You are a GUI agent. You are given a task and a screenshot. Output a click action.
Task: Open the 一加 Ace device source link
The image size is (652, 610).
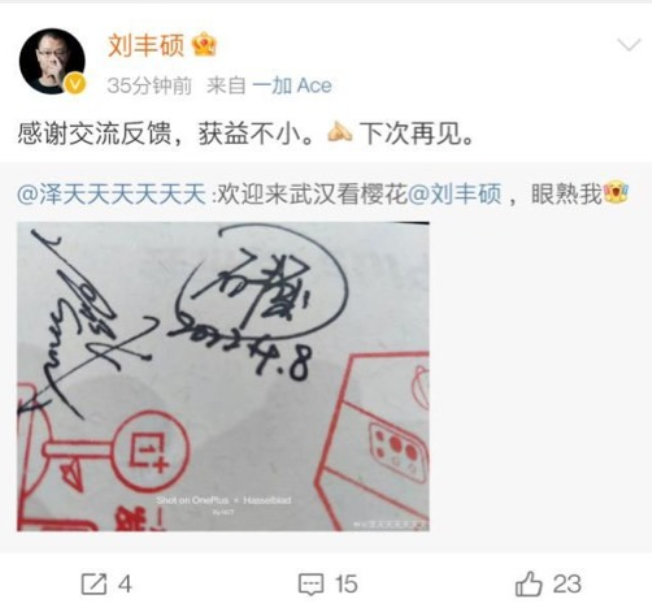292,86
